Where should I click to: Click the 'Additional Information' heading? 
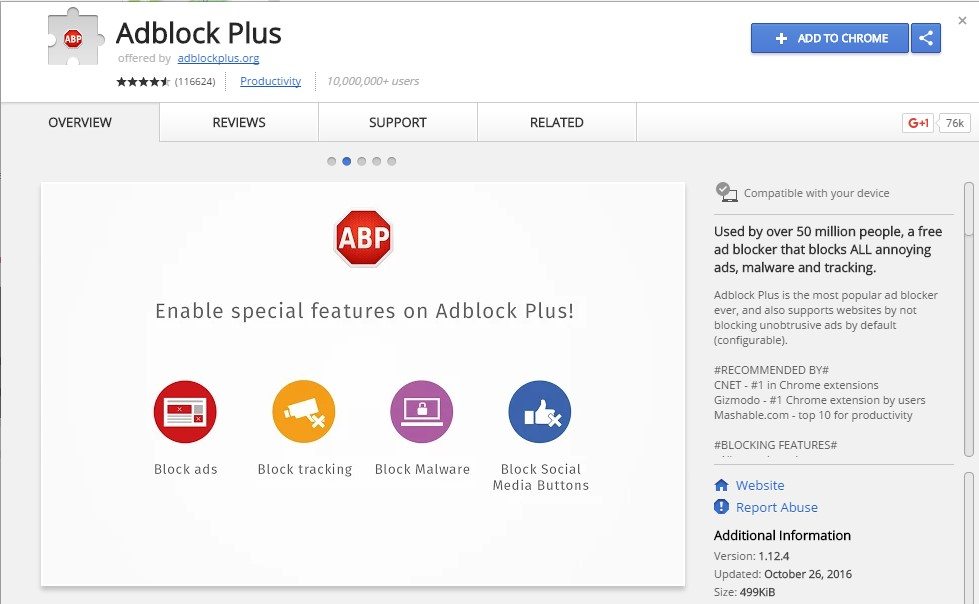click(x=782, y=535)
